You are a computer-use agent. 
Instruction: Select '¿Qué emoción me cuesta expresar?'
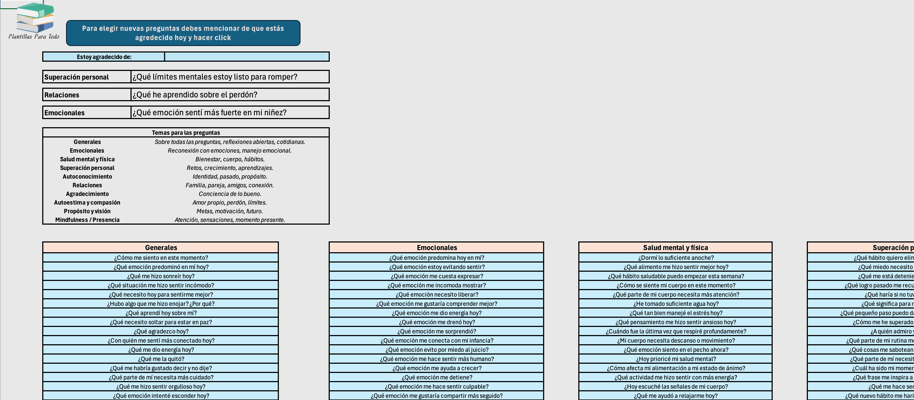pos(437,276)
